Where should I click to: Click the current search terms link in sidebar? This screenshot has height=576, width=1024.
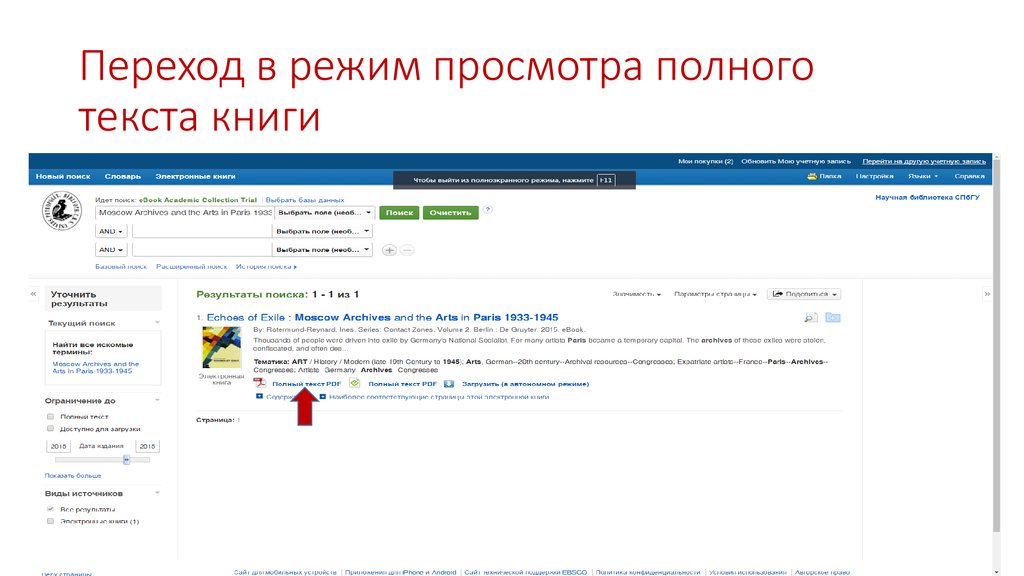tap(95, 367)
